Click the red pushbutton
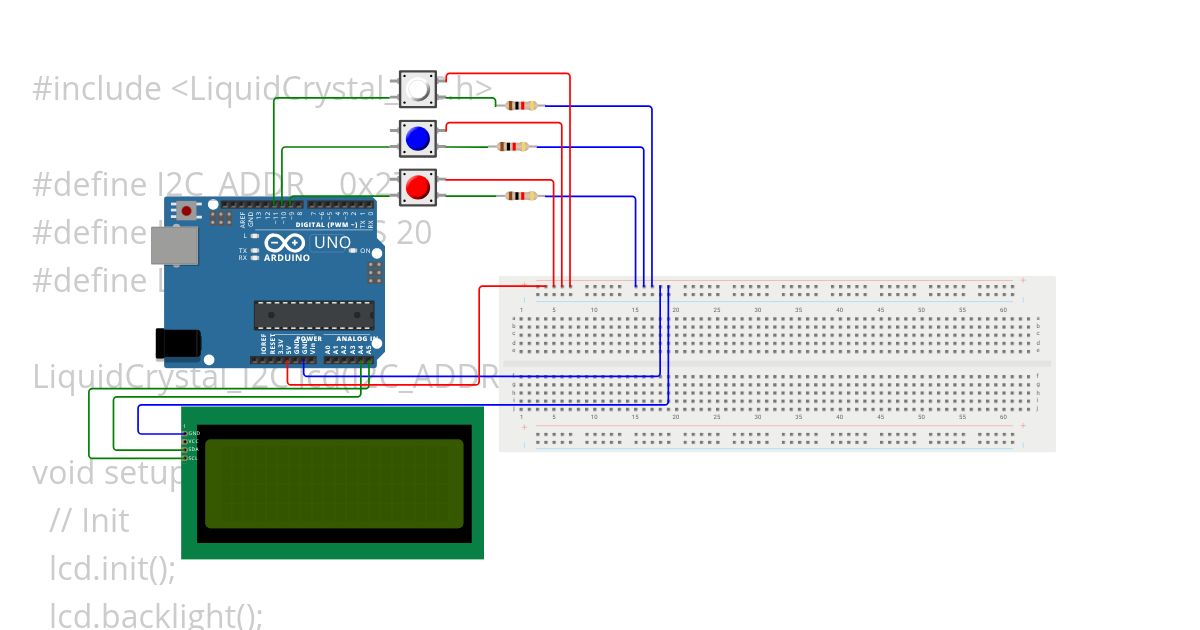 [x=418, y=187]
